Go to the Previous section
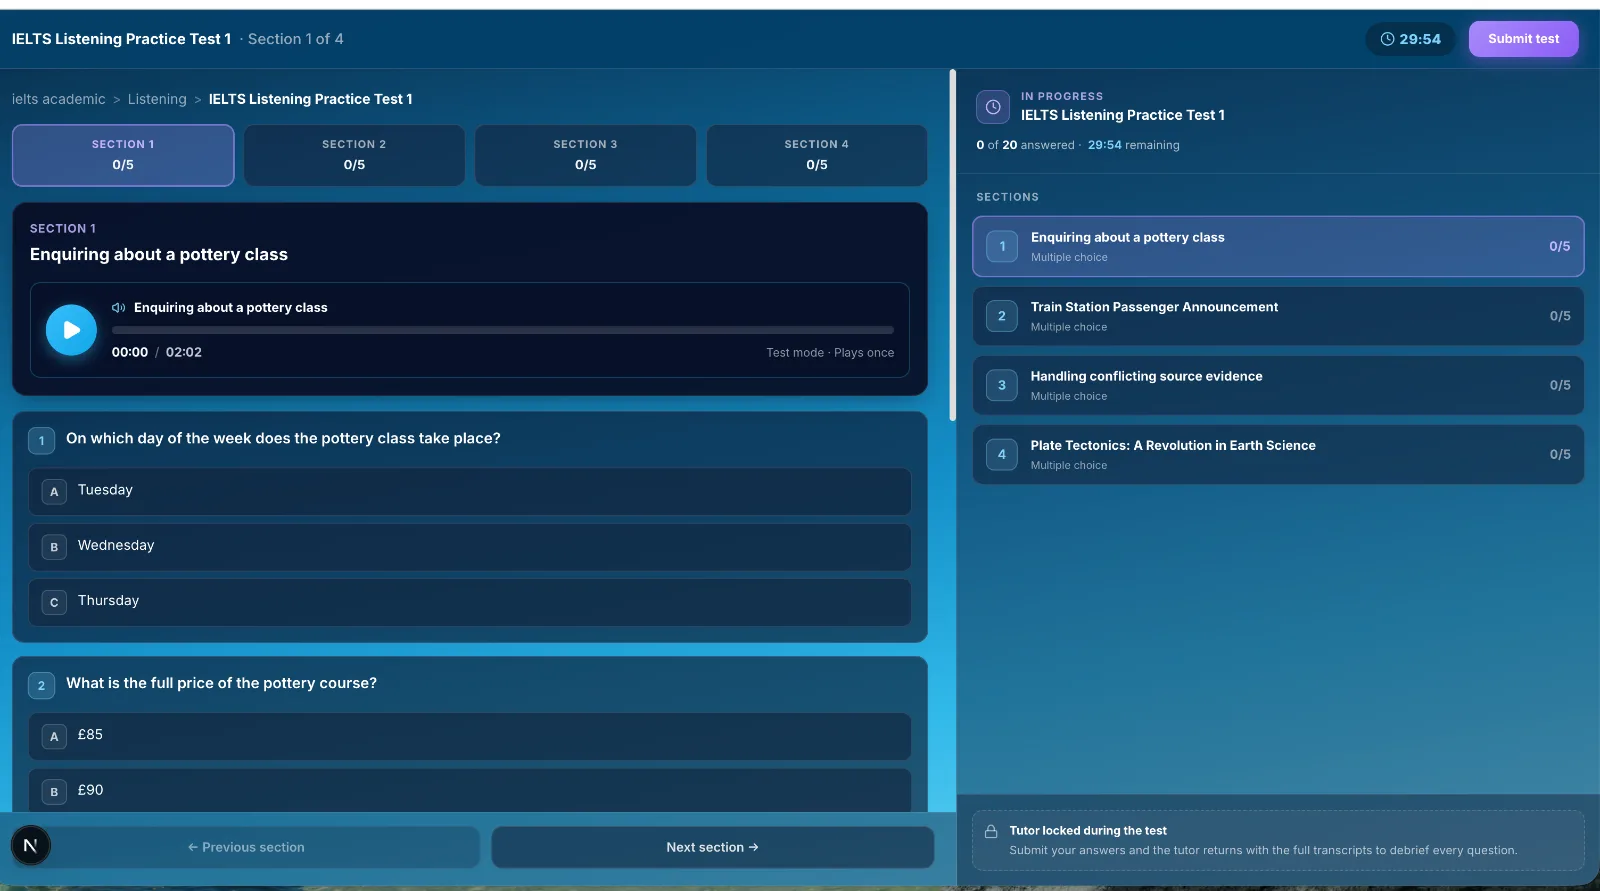Viewport: 1600px width, 891px height. click(x=246, y=847)
